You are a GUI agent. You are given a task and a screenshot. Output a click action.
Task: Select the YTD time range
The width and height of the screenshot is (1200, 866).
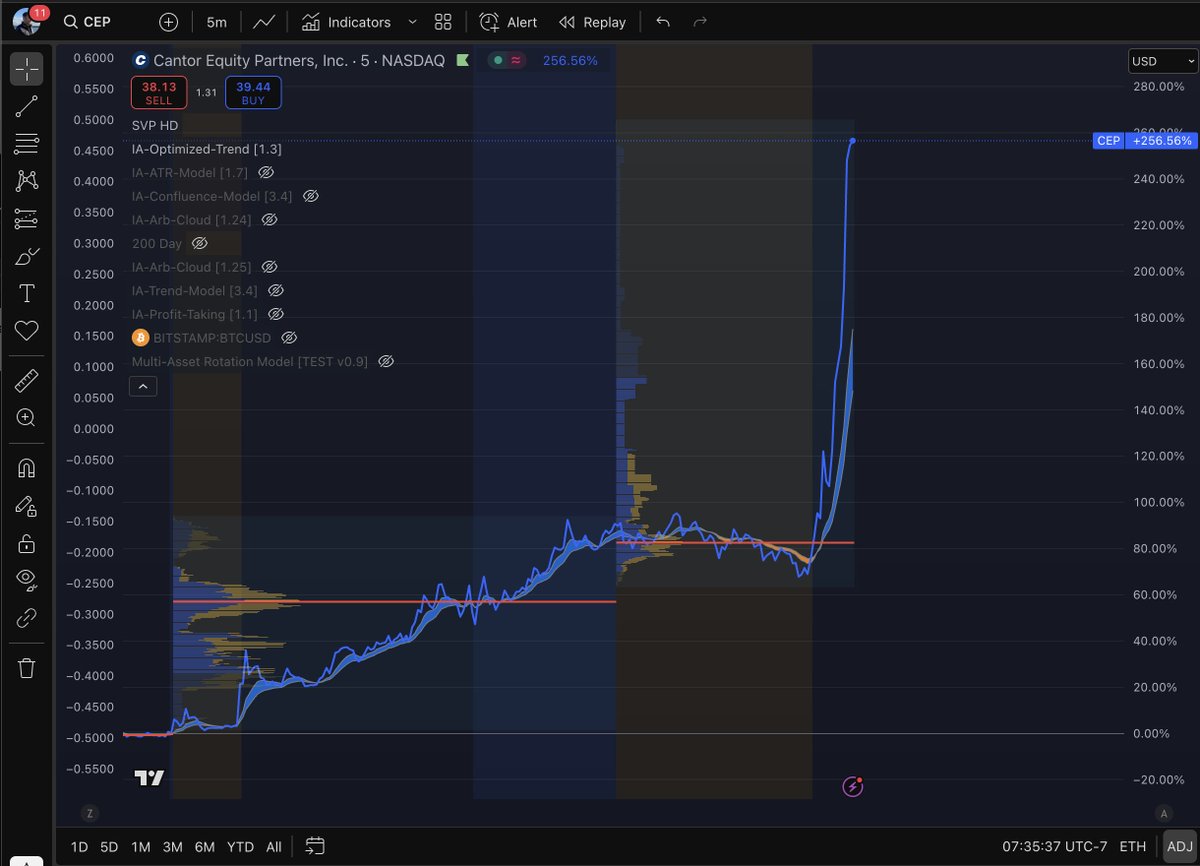pyautogui.click(x=240, y=847)
